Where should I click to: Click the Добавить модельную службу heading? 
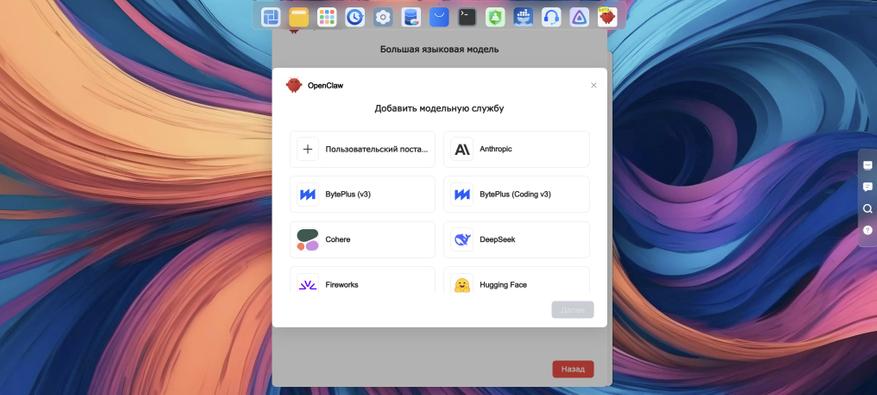(439, 109)
